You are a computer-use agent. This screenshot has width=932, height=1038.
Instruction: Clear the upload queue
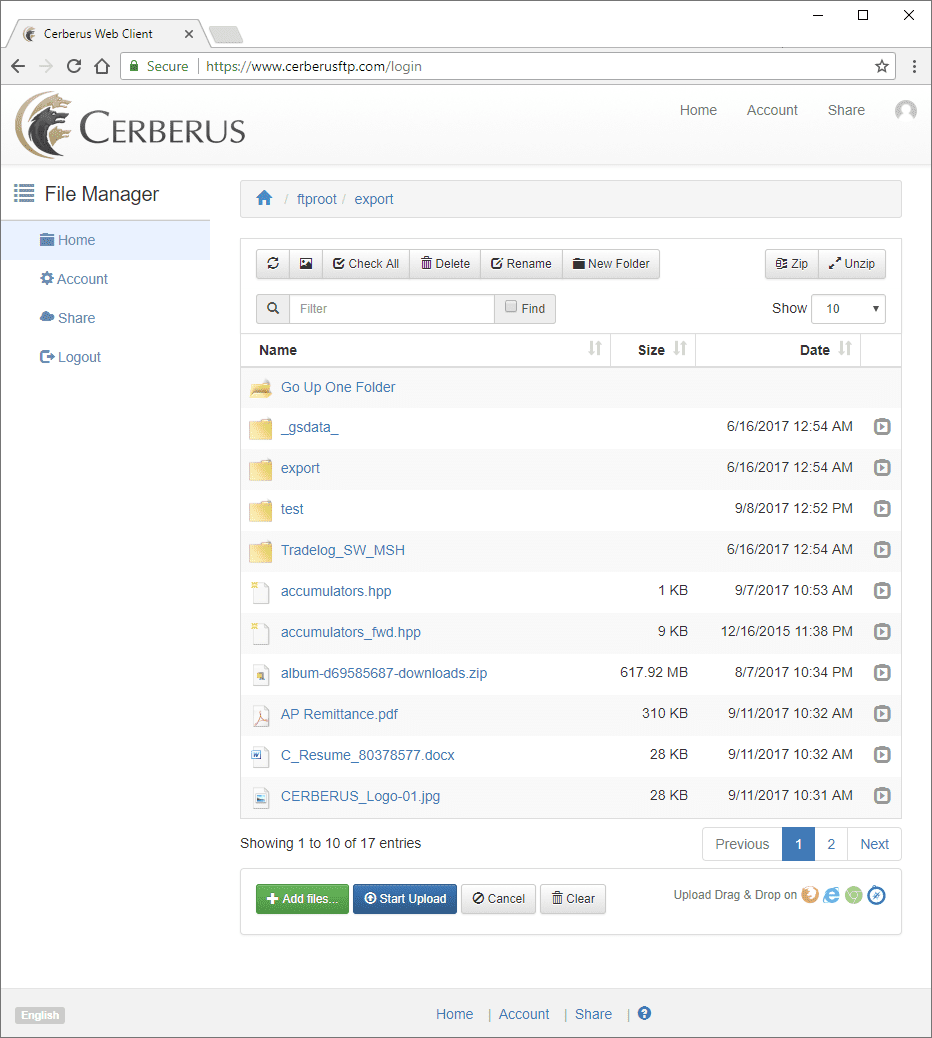(x=573, y=899)
